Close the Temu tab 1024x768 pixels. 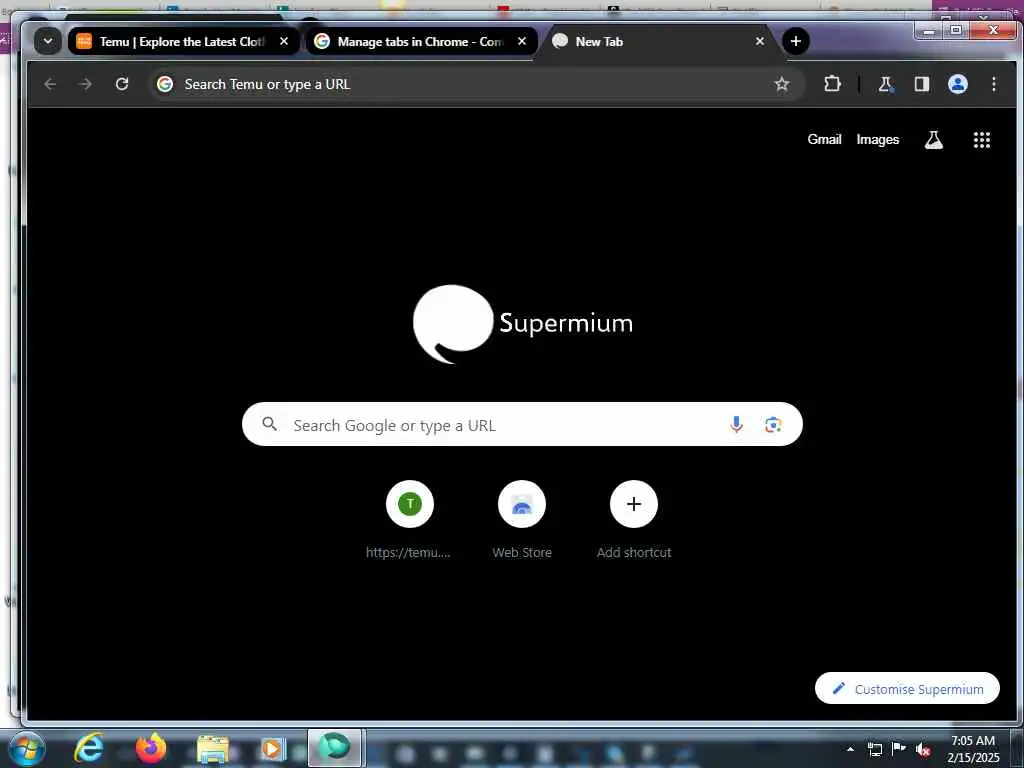click(x=284, y=41)
